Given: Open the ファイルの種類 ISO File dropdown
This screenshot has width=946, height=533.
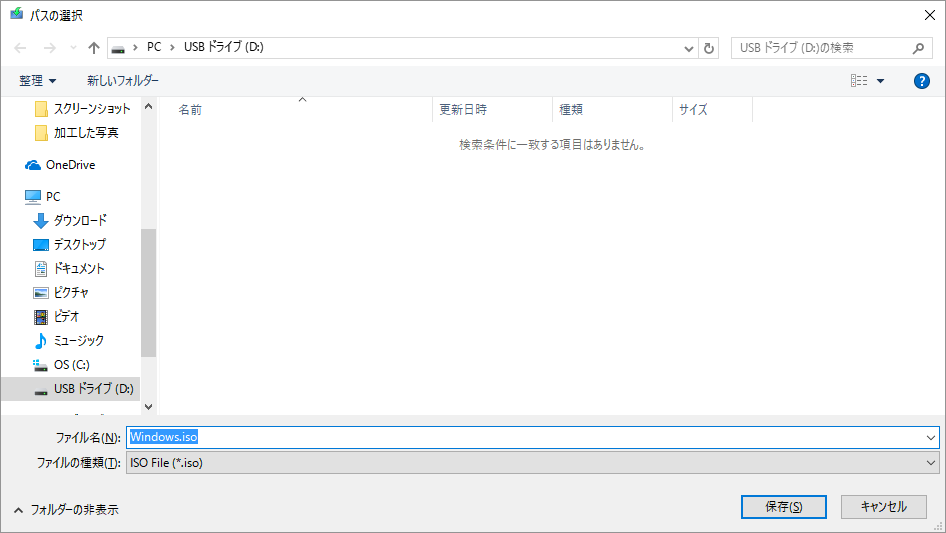Looking at the screenshot, I should click(532, 463).
